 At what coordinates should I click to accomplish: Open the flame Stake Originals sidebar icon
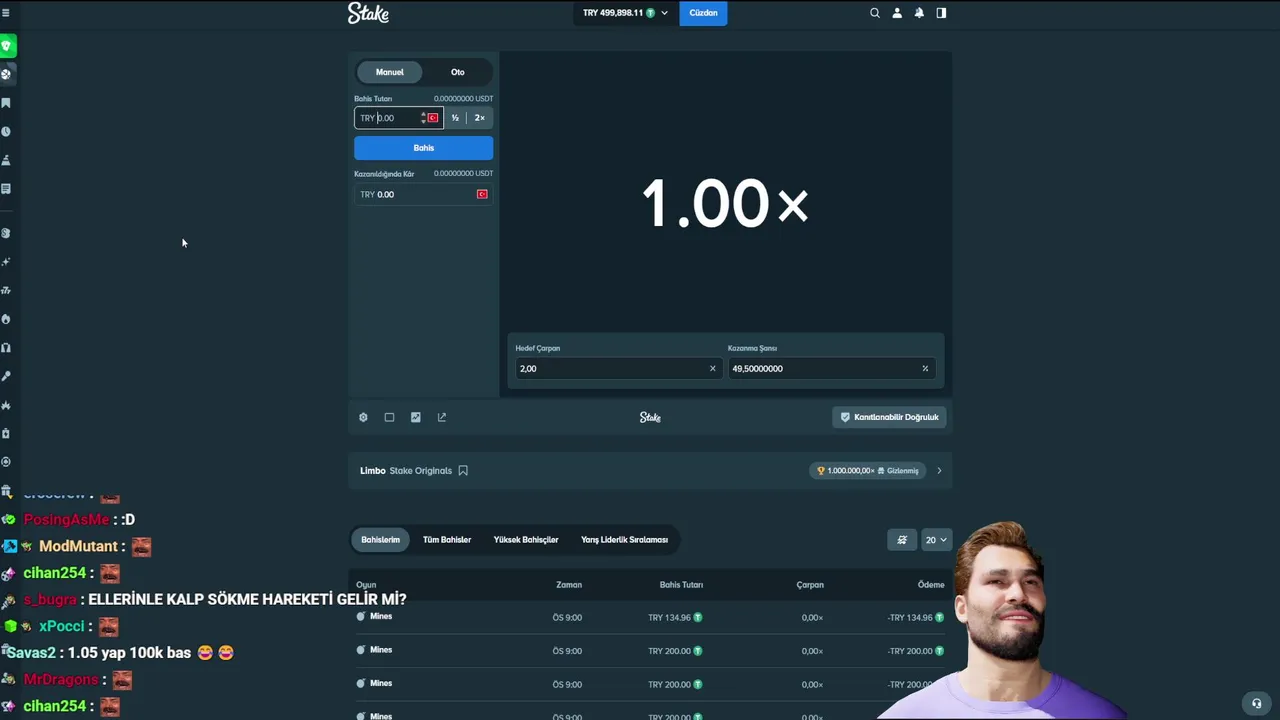tap(6, 319)
